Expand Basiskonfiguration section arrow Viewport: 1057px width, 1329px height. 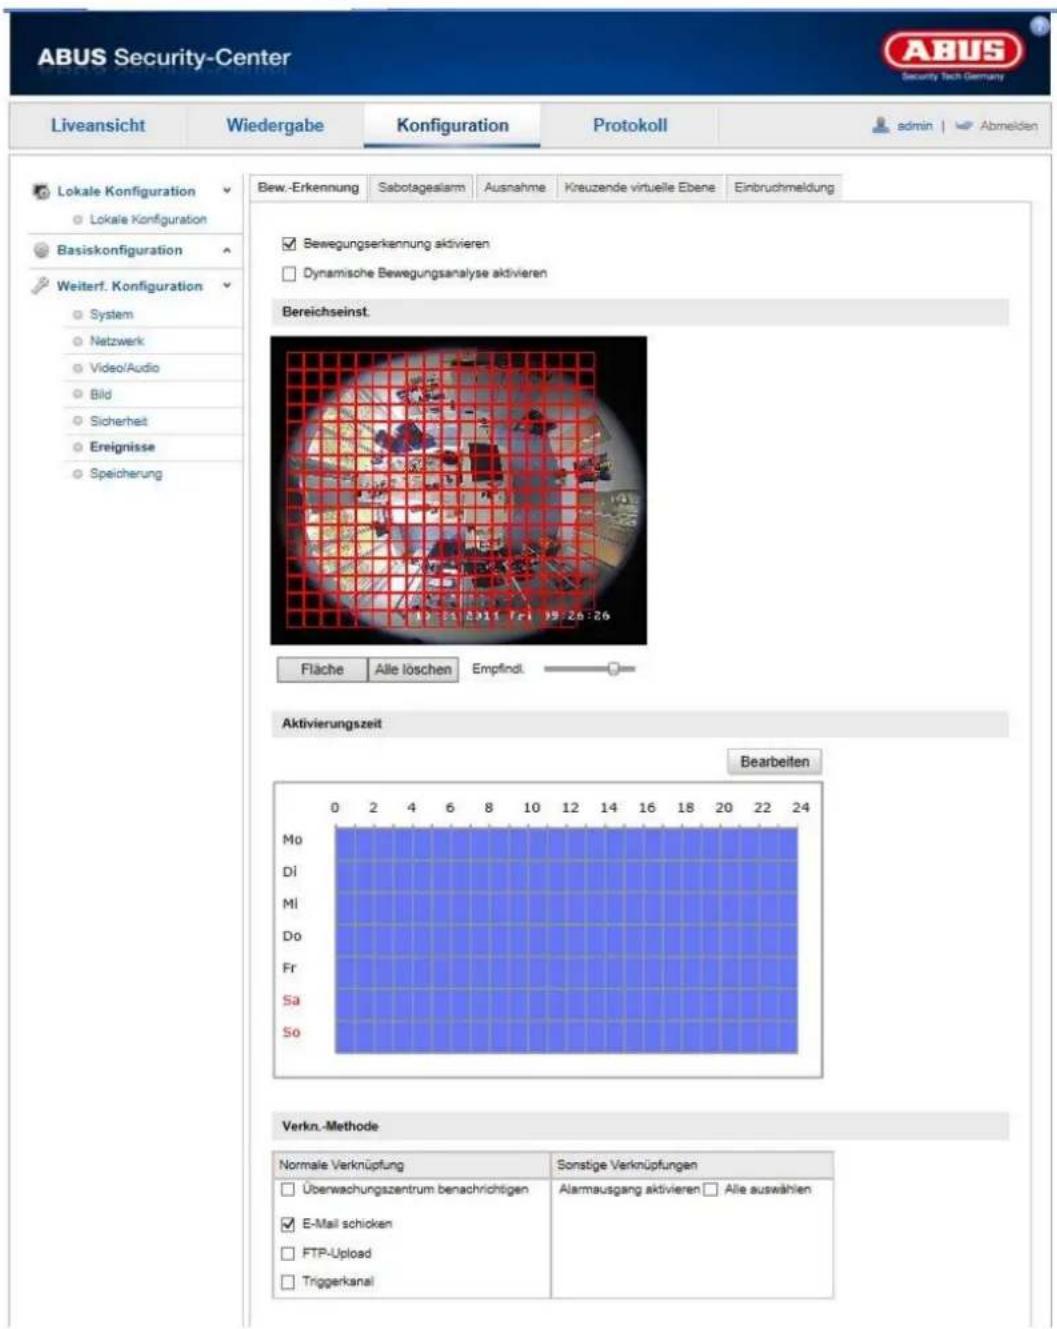227,250
